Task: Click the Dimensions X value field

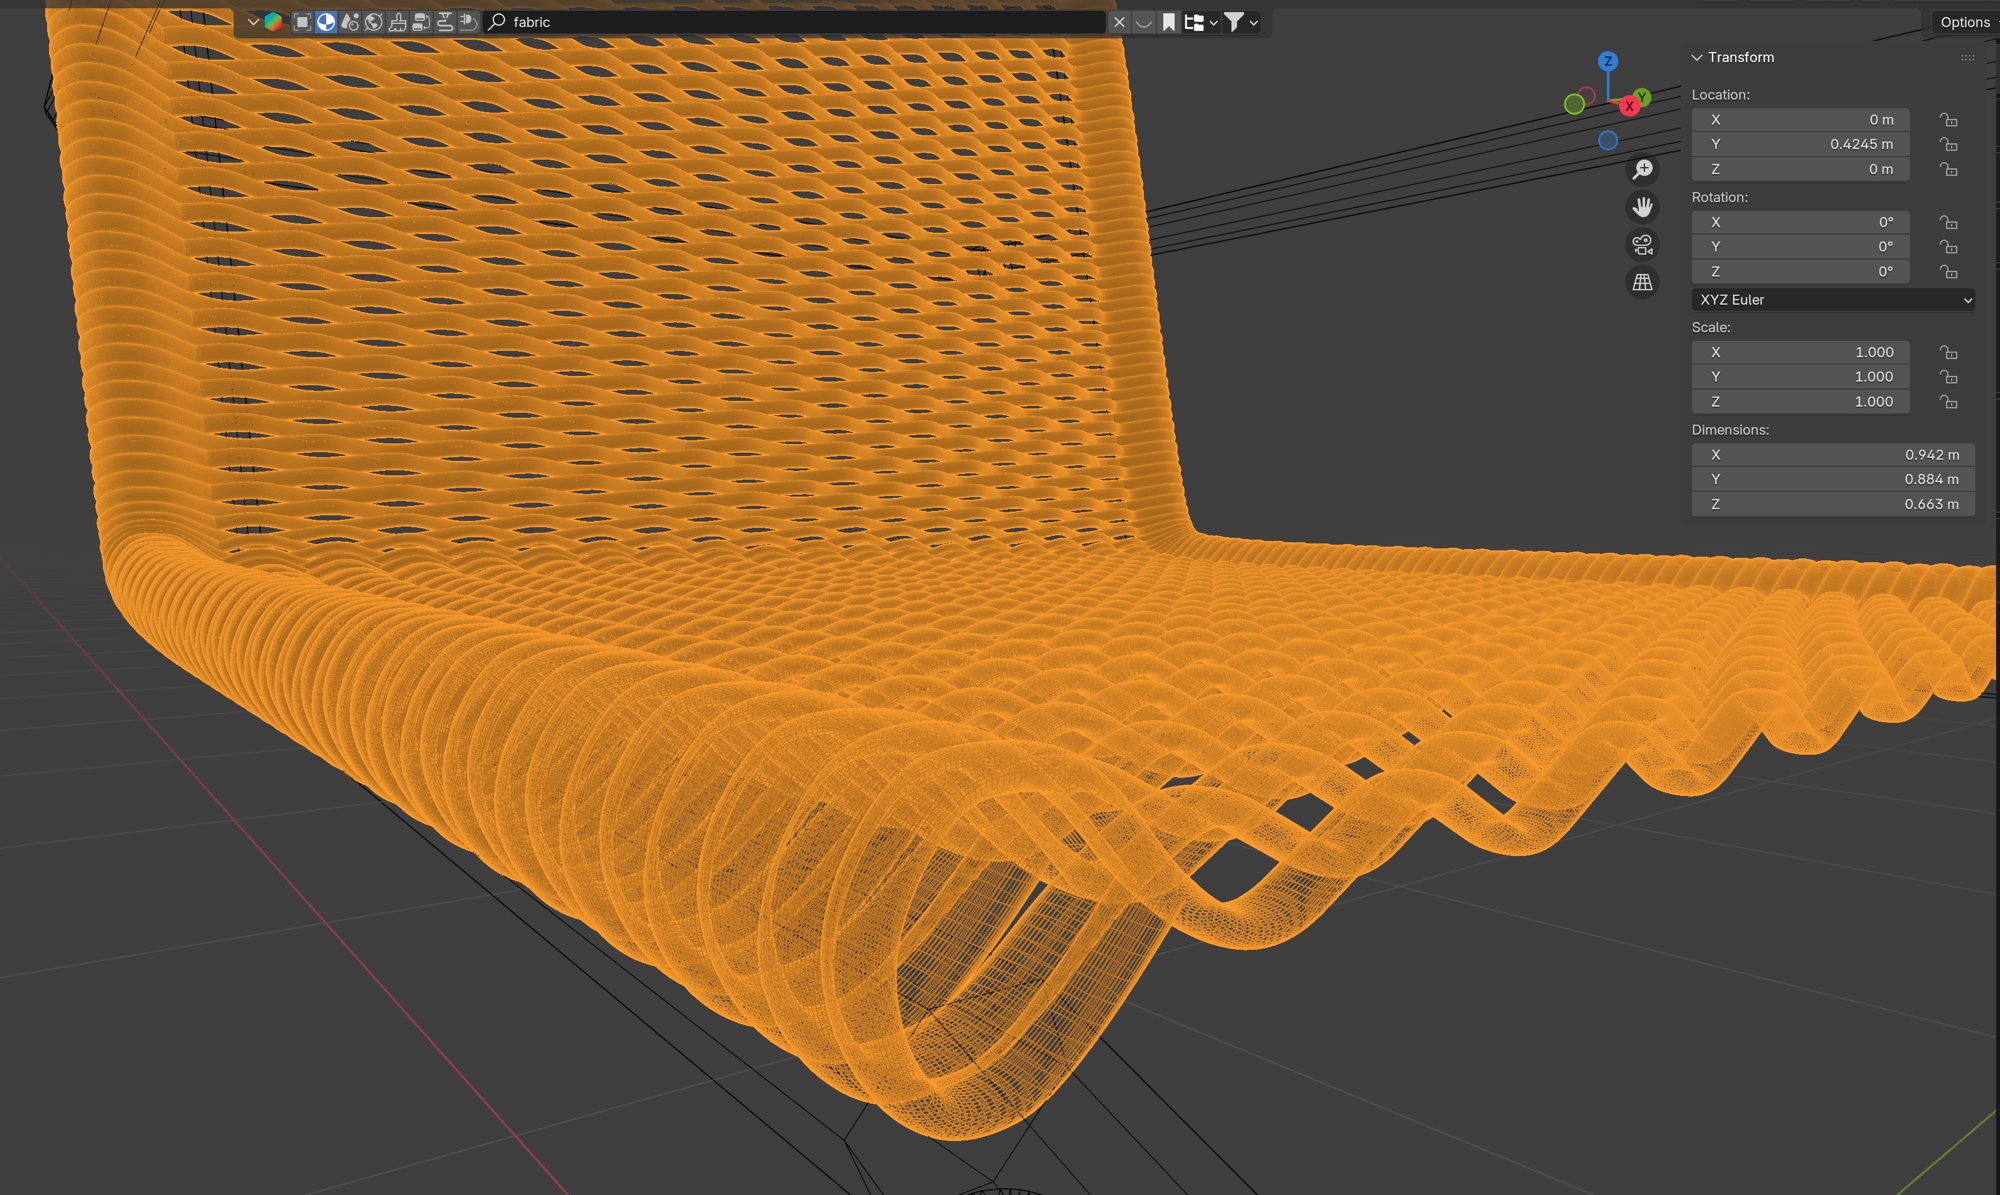Action: pyautogui.click(x=1832, y=454)
